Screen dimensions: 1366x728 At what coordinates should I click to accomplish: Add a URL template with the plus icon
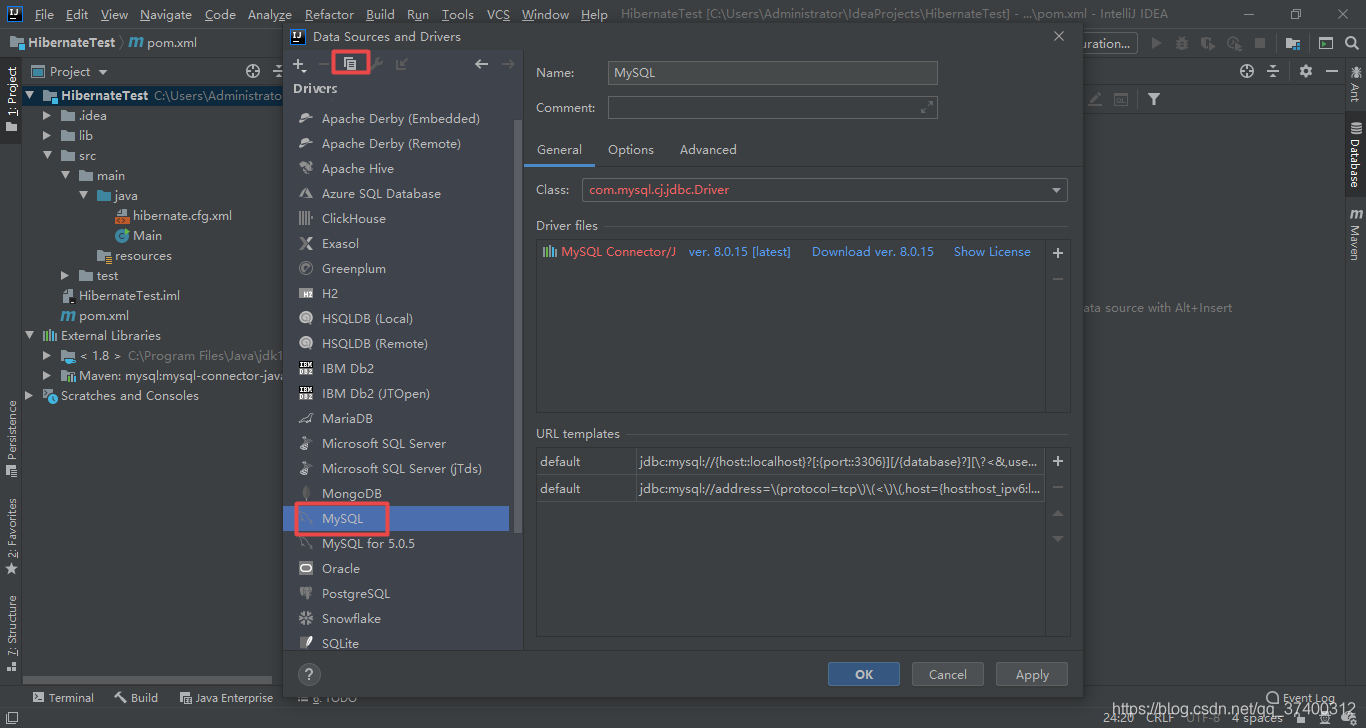tap(1058, 461)
